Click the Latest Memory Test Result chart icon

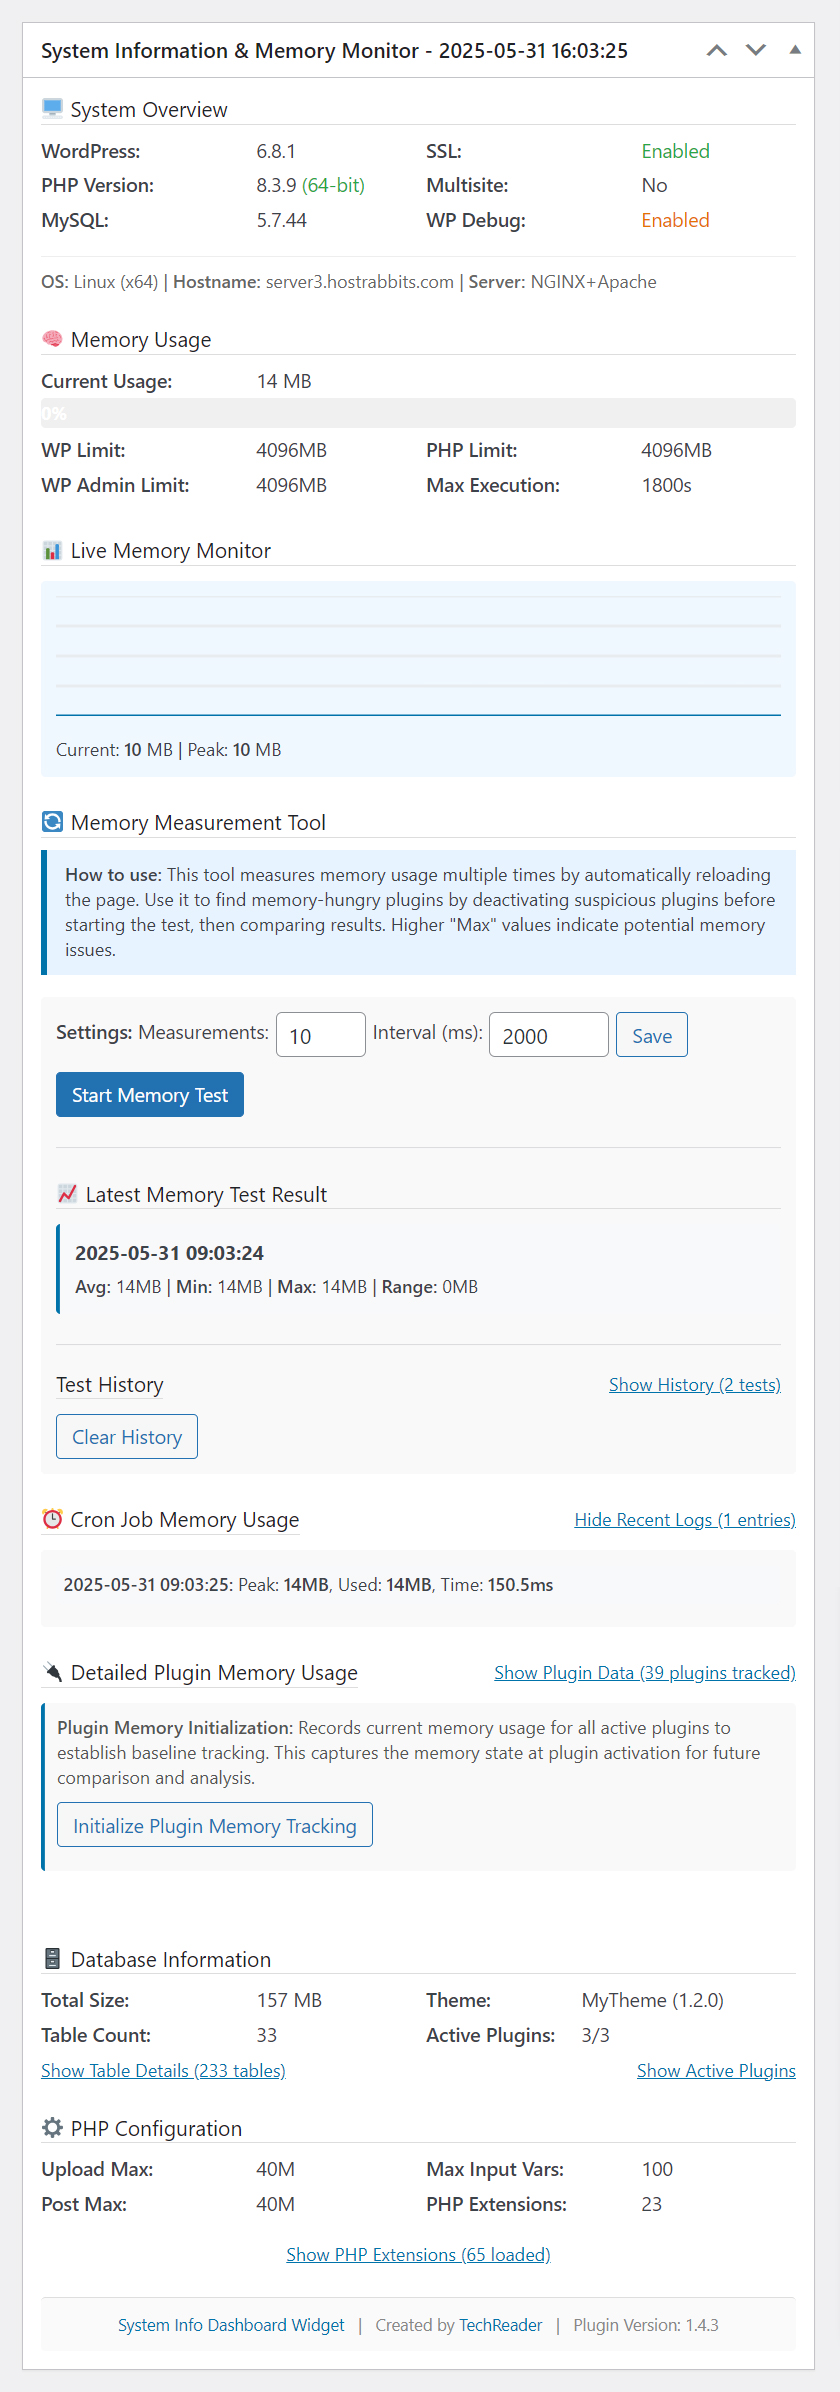(67, 1194)
